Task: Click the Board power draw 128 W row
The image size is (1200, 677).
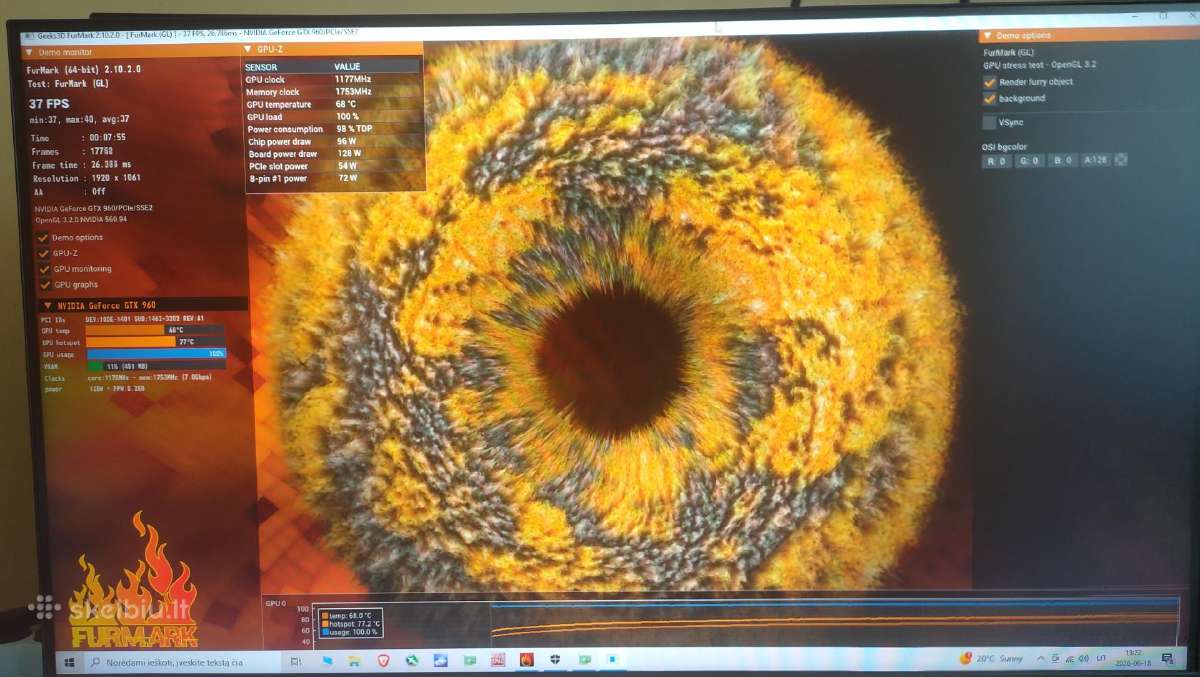Action: [x=333, y=153]
